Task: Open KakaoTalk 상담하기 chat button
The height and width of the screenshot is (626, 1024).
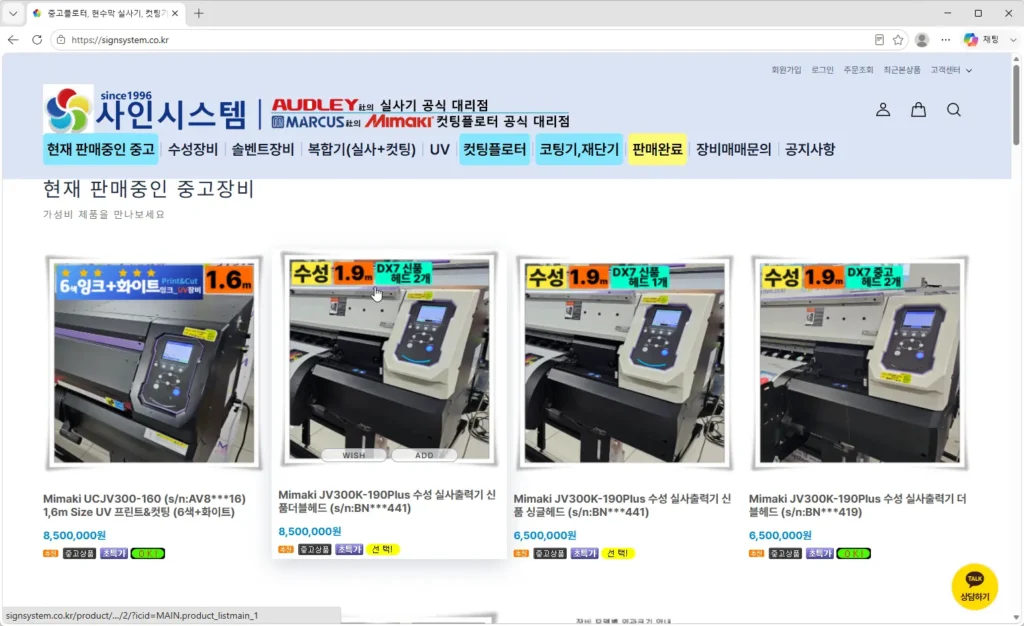Action: pos(974,586)
